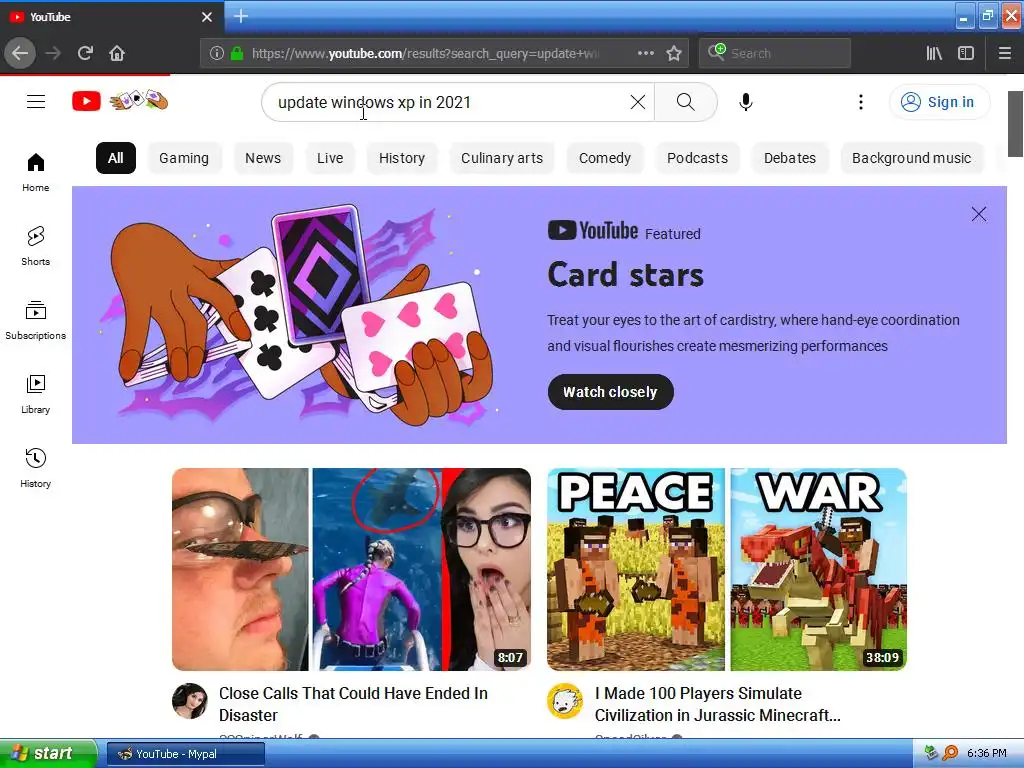Bookmark this page with the star icon
1024x768 pixels.
674,53
